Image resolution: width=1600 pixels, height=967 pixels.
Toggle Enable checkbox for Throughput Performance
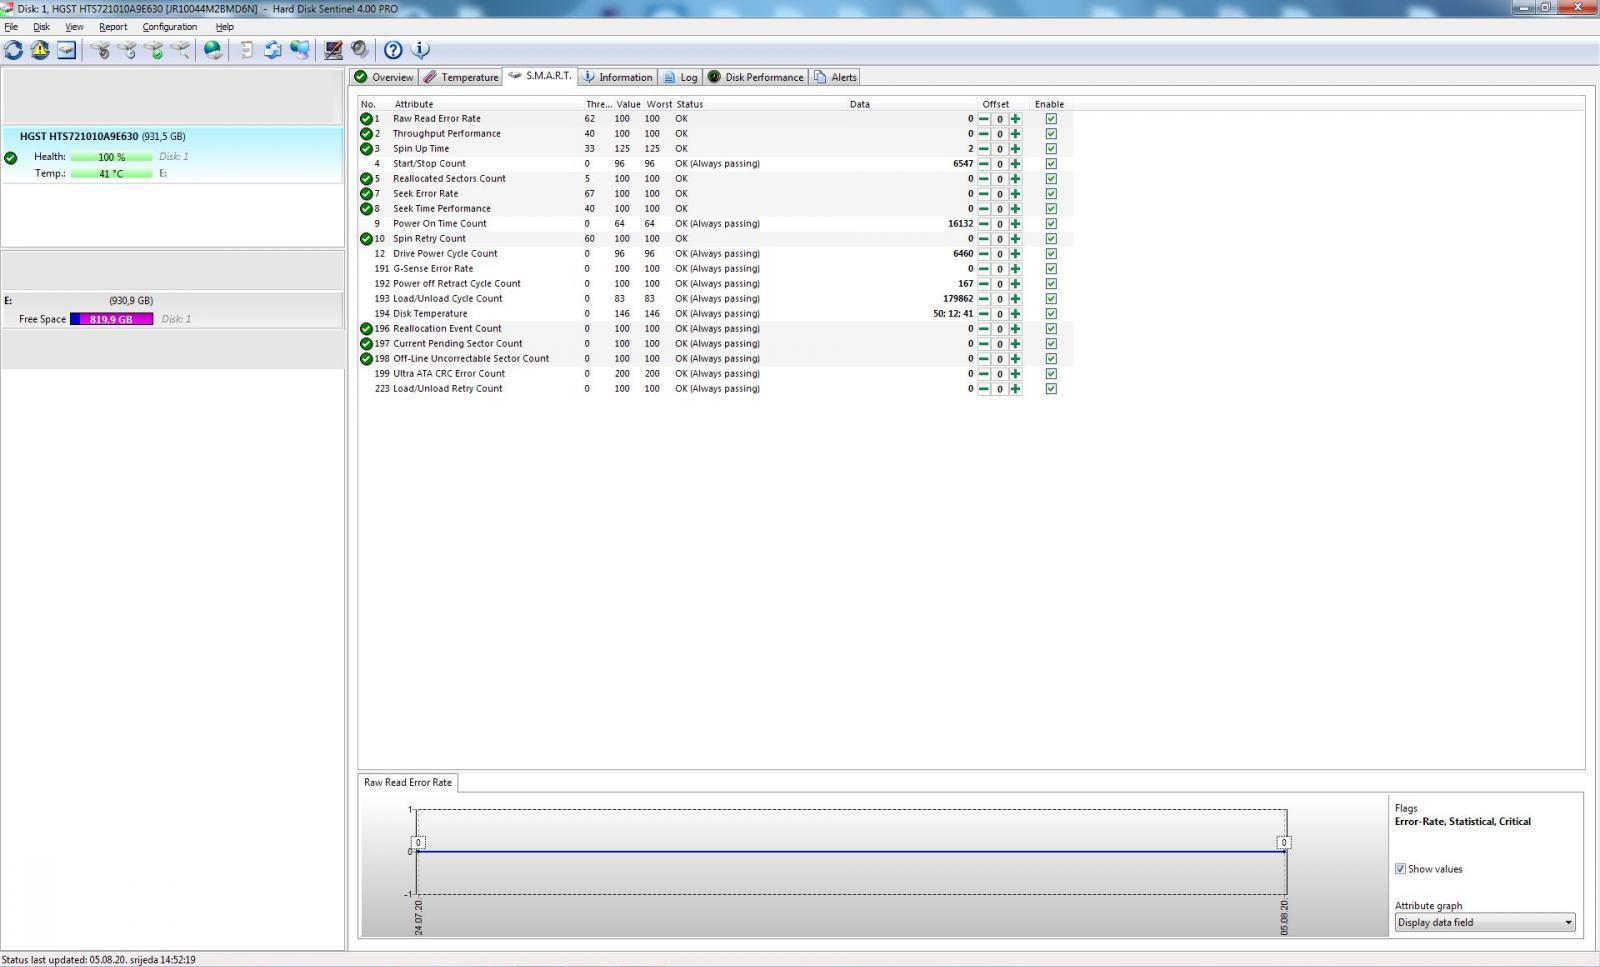pos(1051,134)
